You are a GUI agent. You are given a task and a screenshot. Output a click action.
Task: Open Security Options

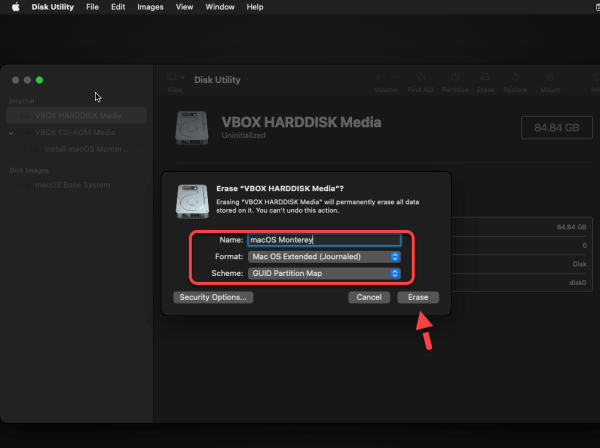click(x=213, y=297)
